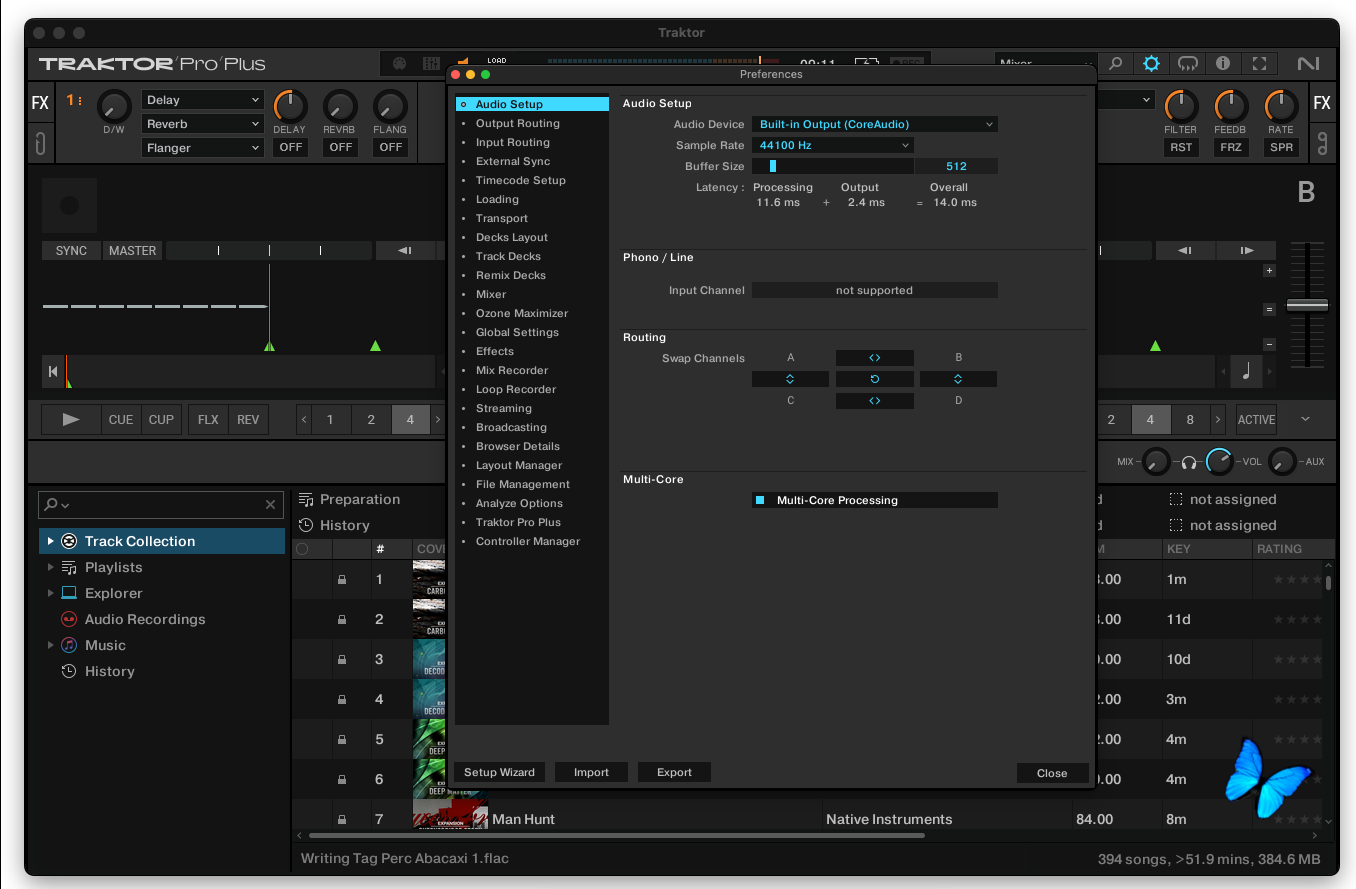Click the Export button in Preferences
This screenshot has width=1356, height=889.
point(674,772)
